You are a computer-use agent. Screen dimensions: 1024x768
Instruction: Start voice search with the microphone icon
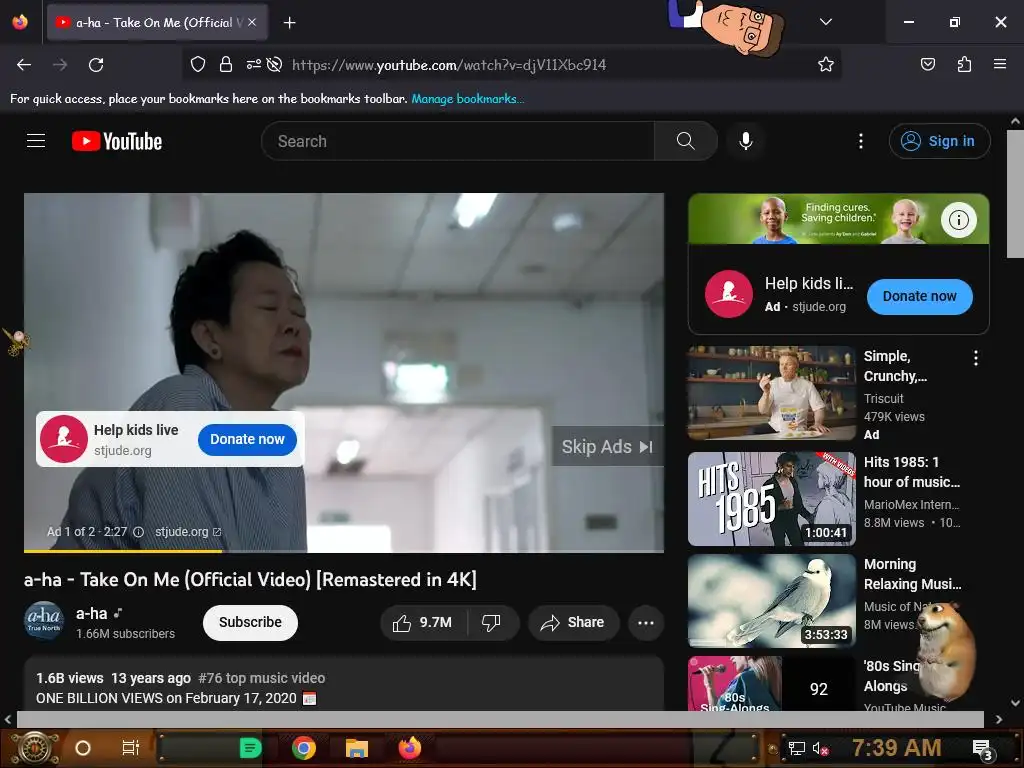tap(746, 141)
